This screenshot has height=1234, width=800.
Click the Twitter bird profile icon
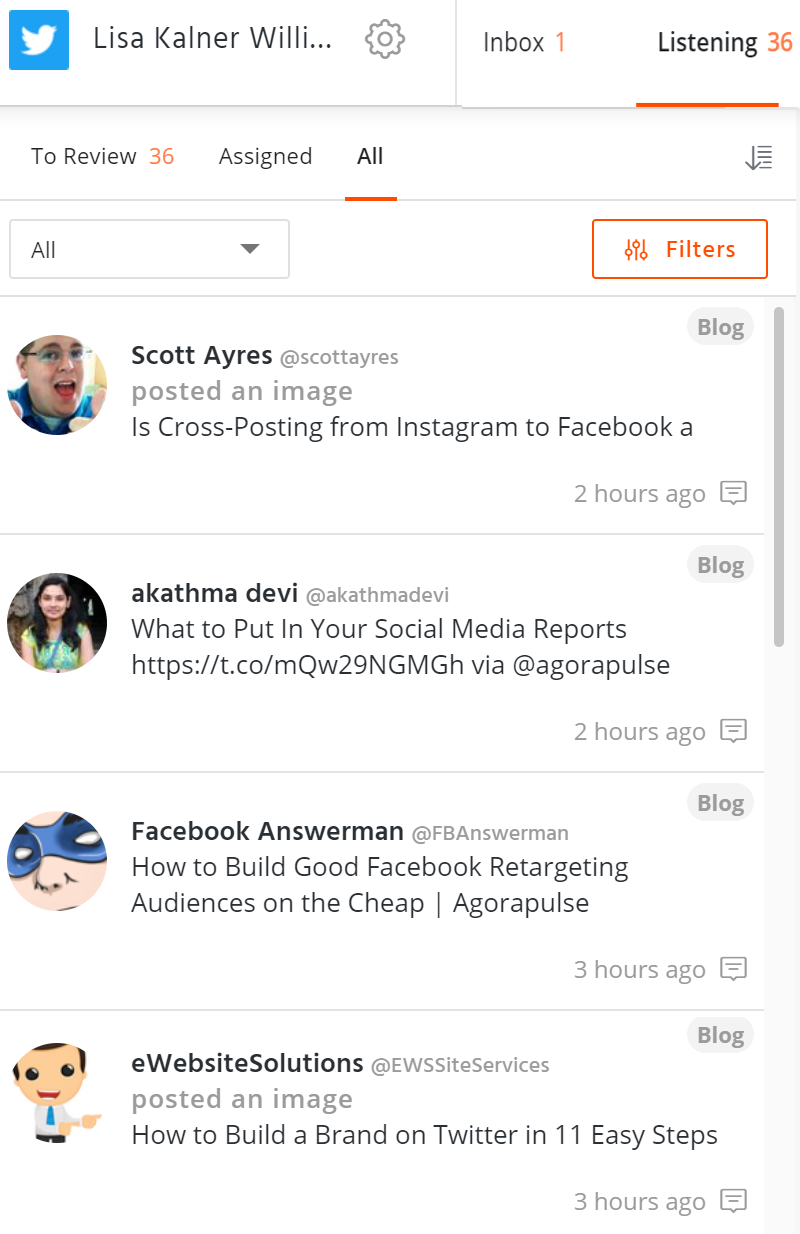(x=39, y=40)
